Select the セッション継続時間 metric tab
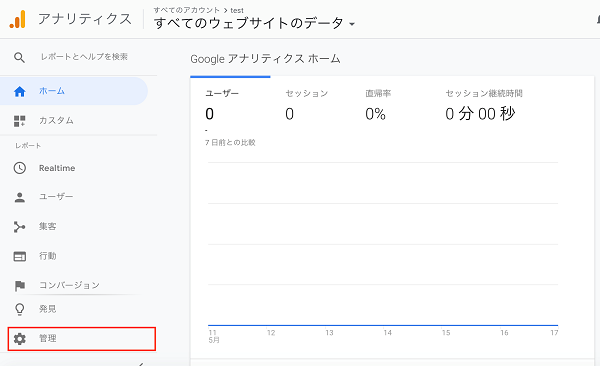 484,106
